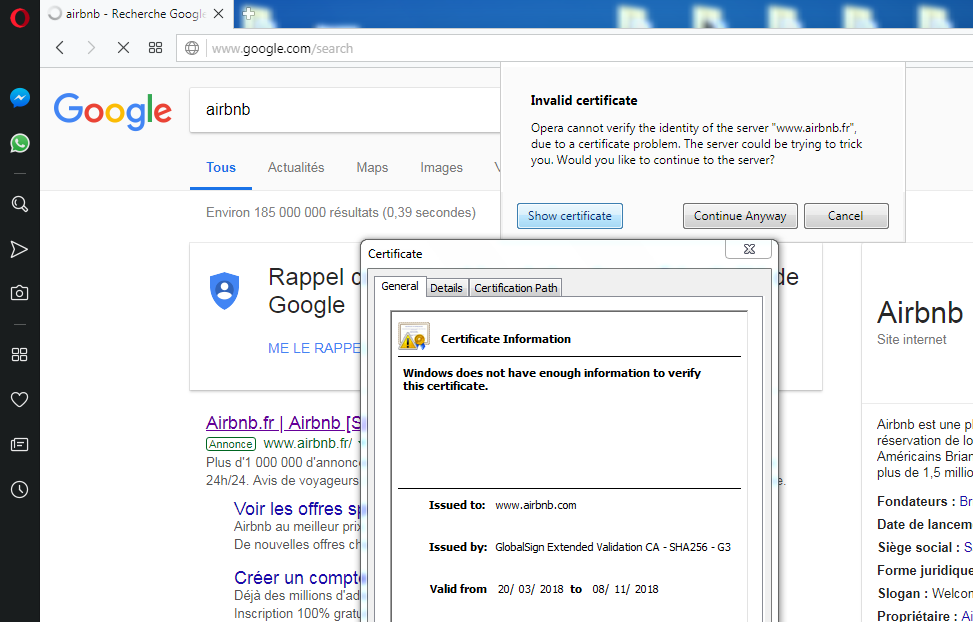
Task: Click the certificate warning icon
Action: 413,336
